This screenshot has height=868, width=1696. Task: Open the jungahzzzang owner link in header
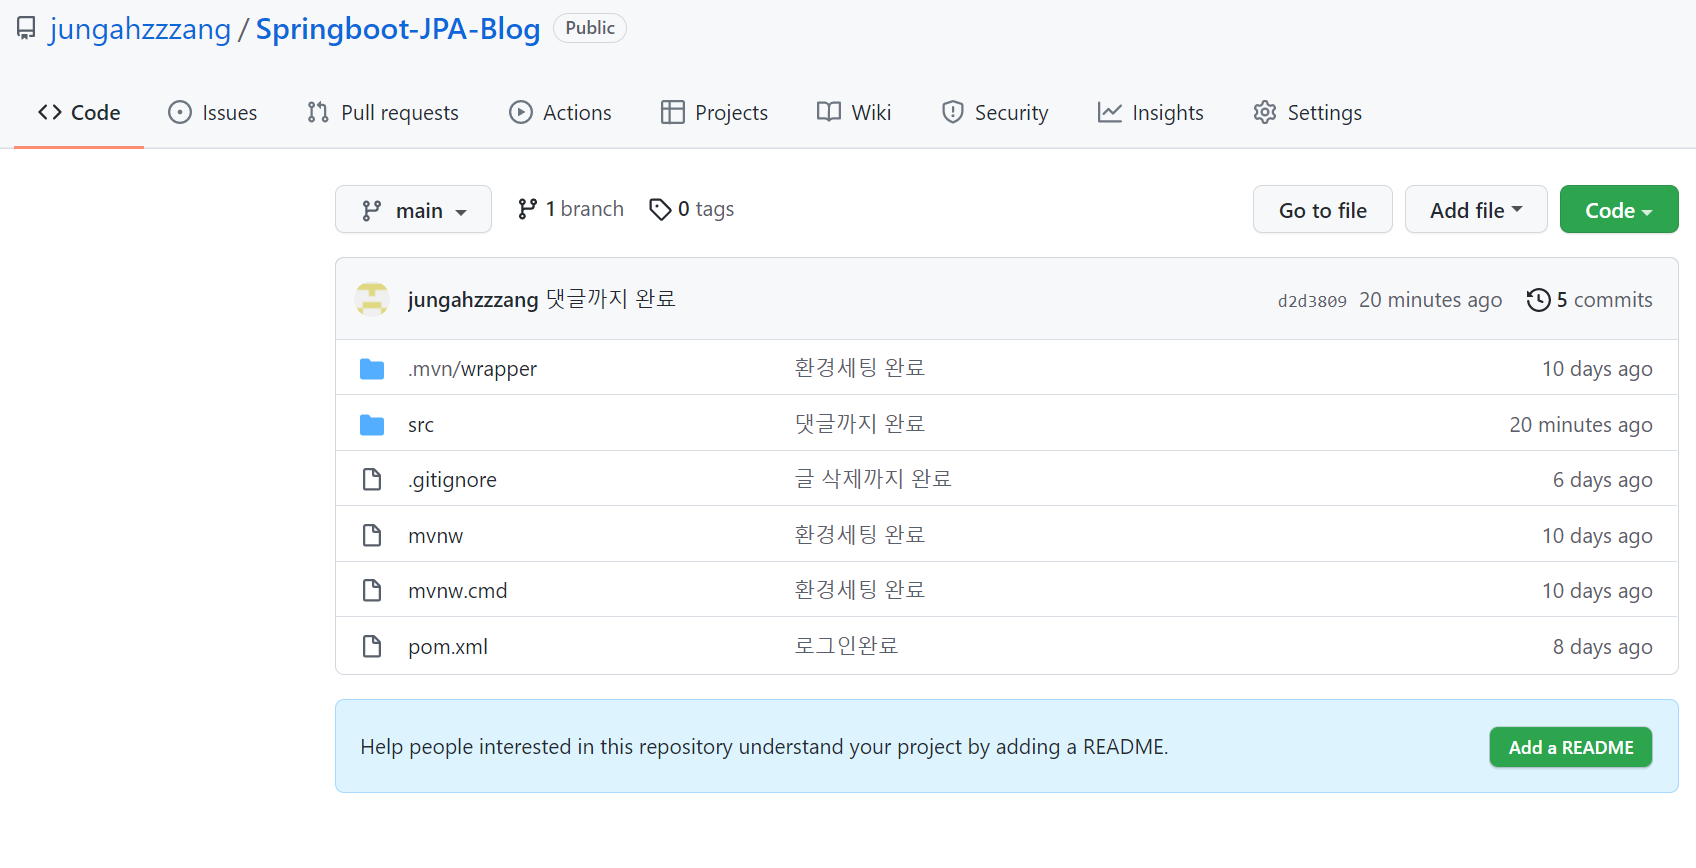pos(140,29)
